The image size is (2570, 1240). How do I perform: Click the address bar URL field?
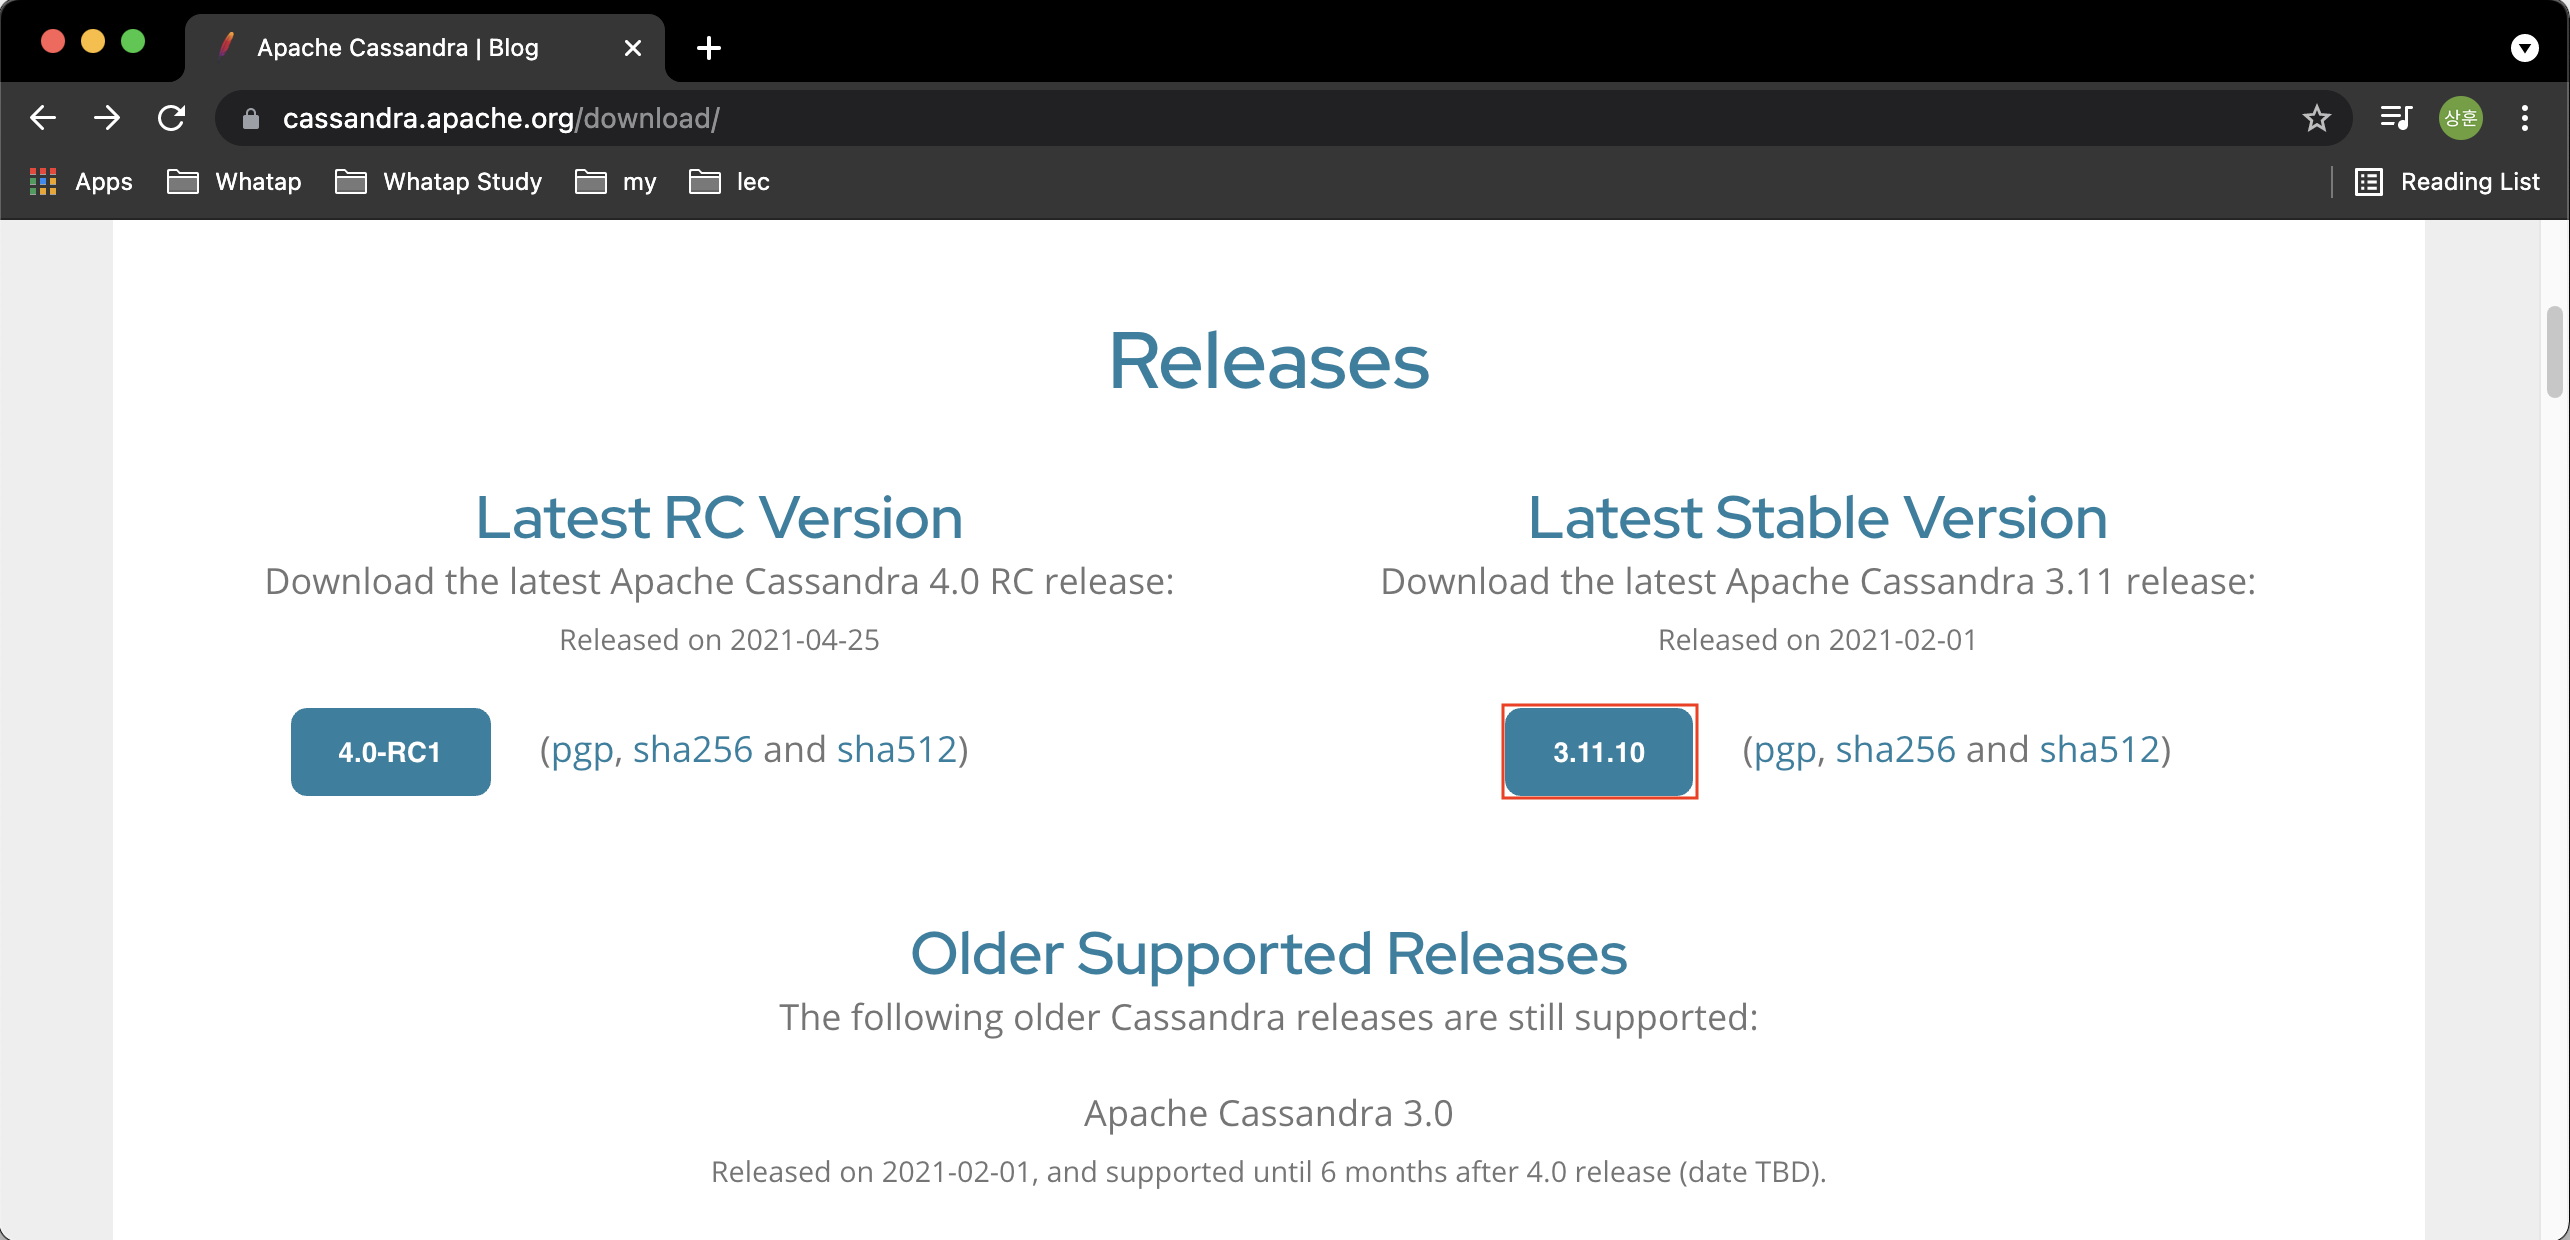coord(1200,119)
